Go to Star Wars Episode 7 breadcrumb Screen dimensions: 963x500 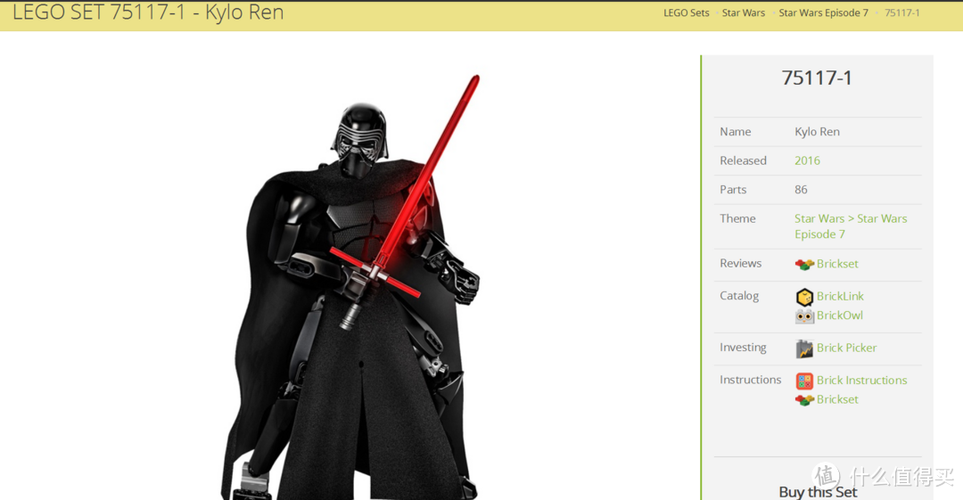823,13
